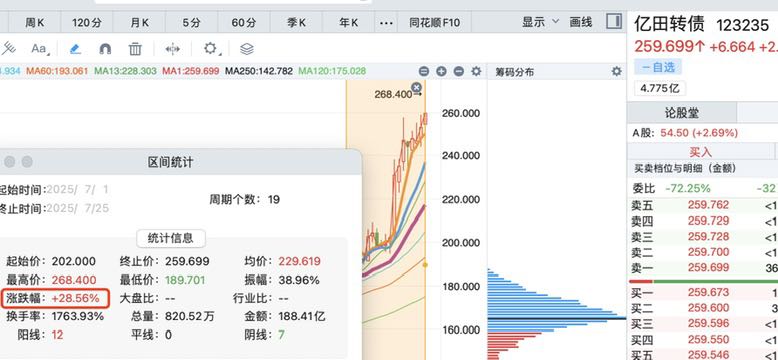Switch to the 5分 chart tab
Viewport: 778px width, 360px height.
(x=192, y=22)
